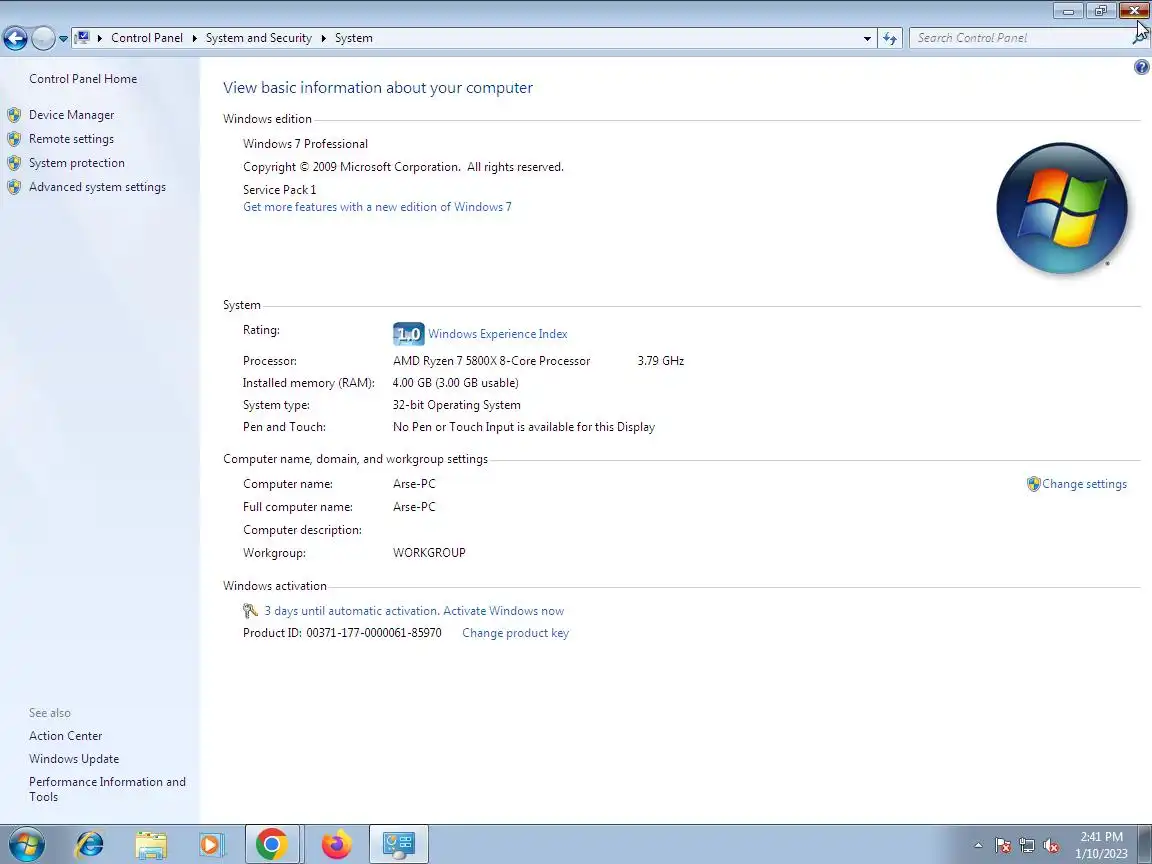This screenshot has height=864, width=1152.
Task: Click the magnifier search icon
Action: 1140,38
